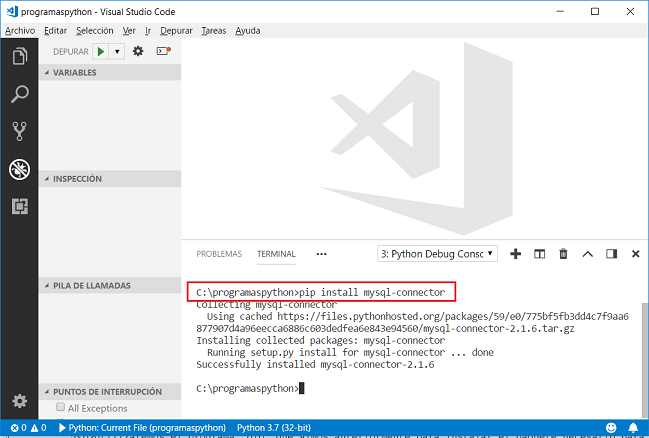Collapse the VARIABLES section
649x438 pixels.
click(110, 72)
